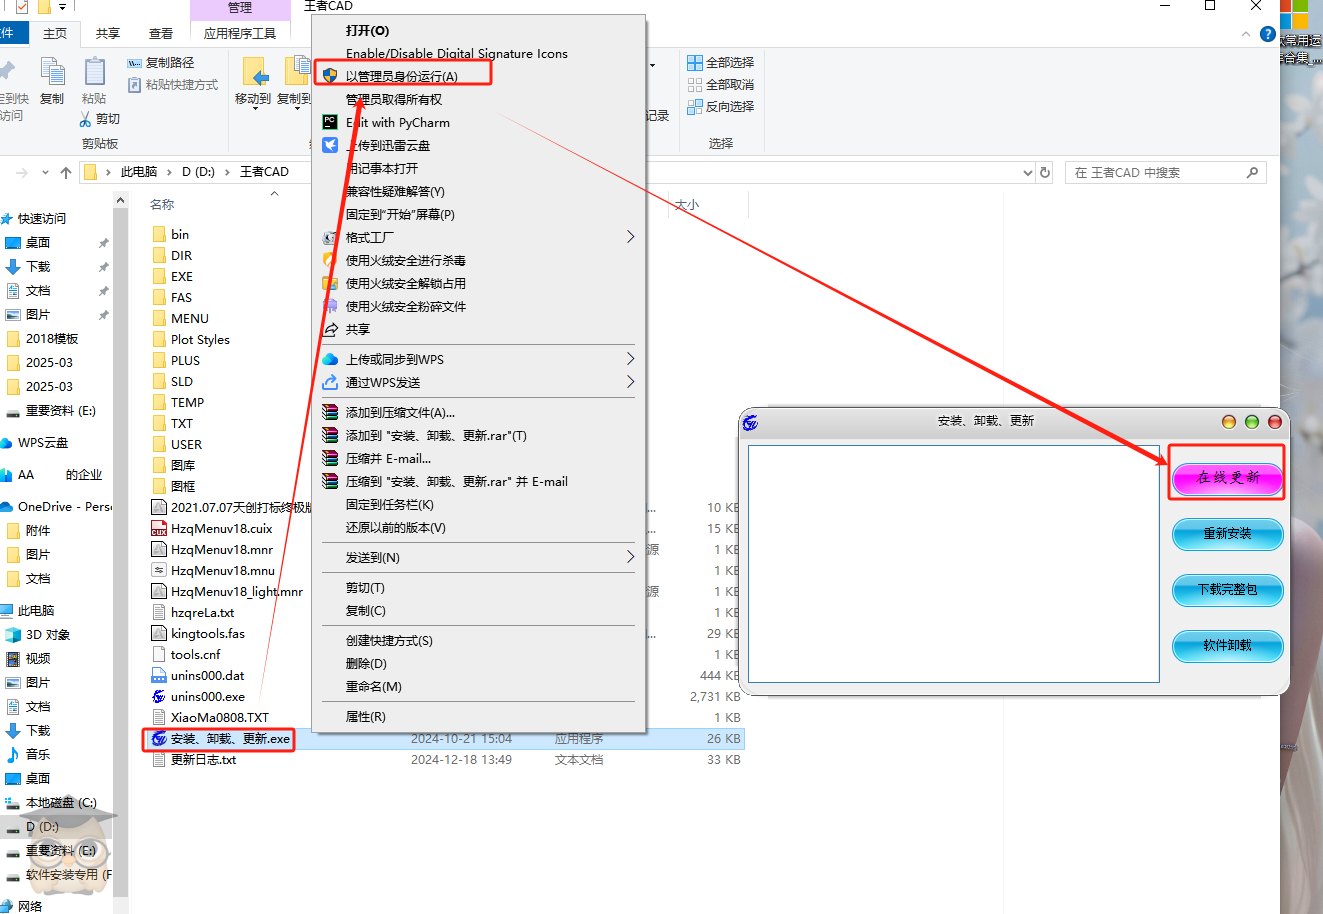Collapse the ribbon with the chevron
The width and height of the screenshot is (1323, 914).
click(1246, 34)
